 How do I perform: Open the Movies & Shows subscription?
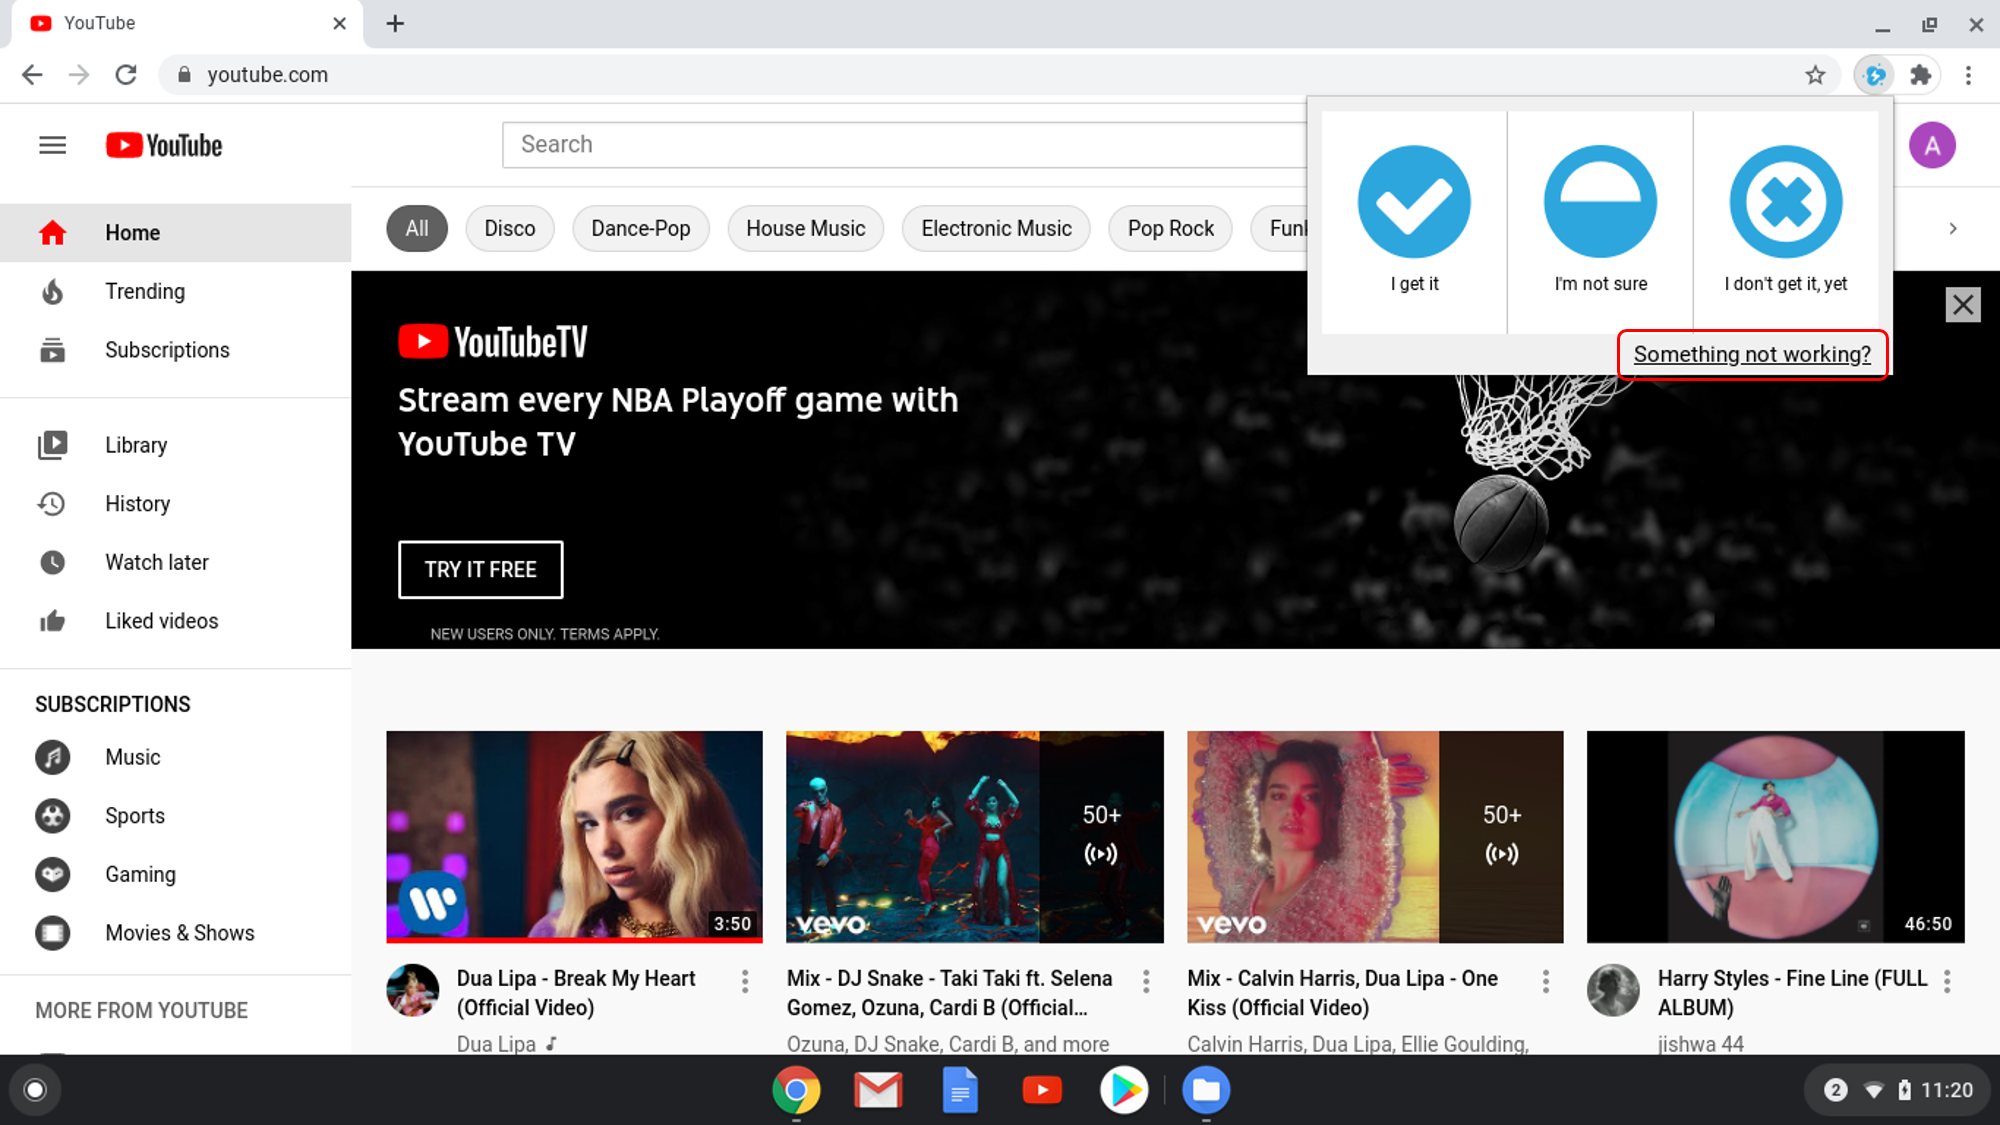[x=176, y=933]
